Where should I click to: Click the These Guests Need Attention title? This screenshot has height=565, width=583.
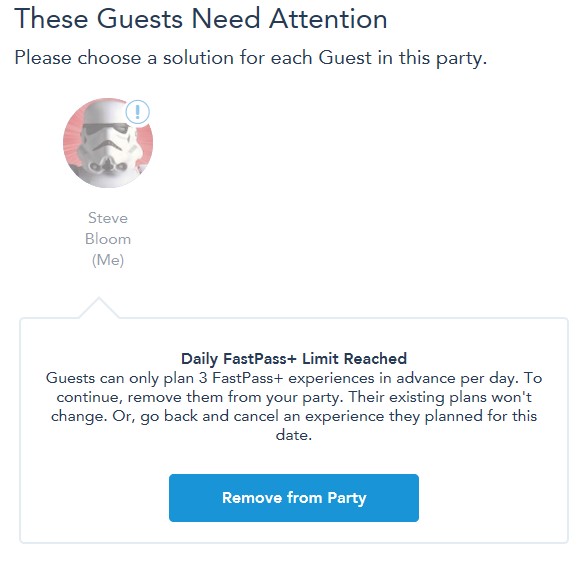(201, 19)
